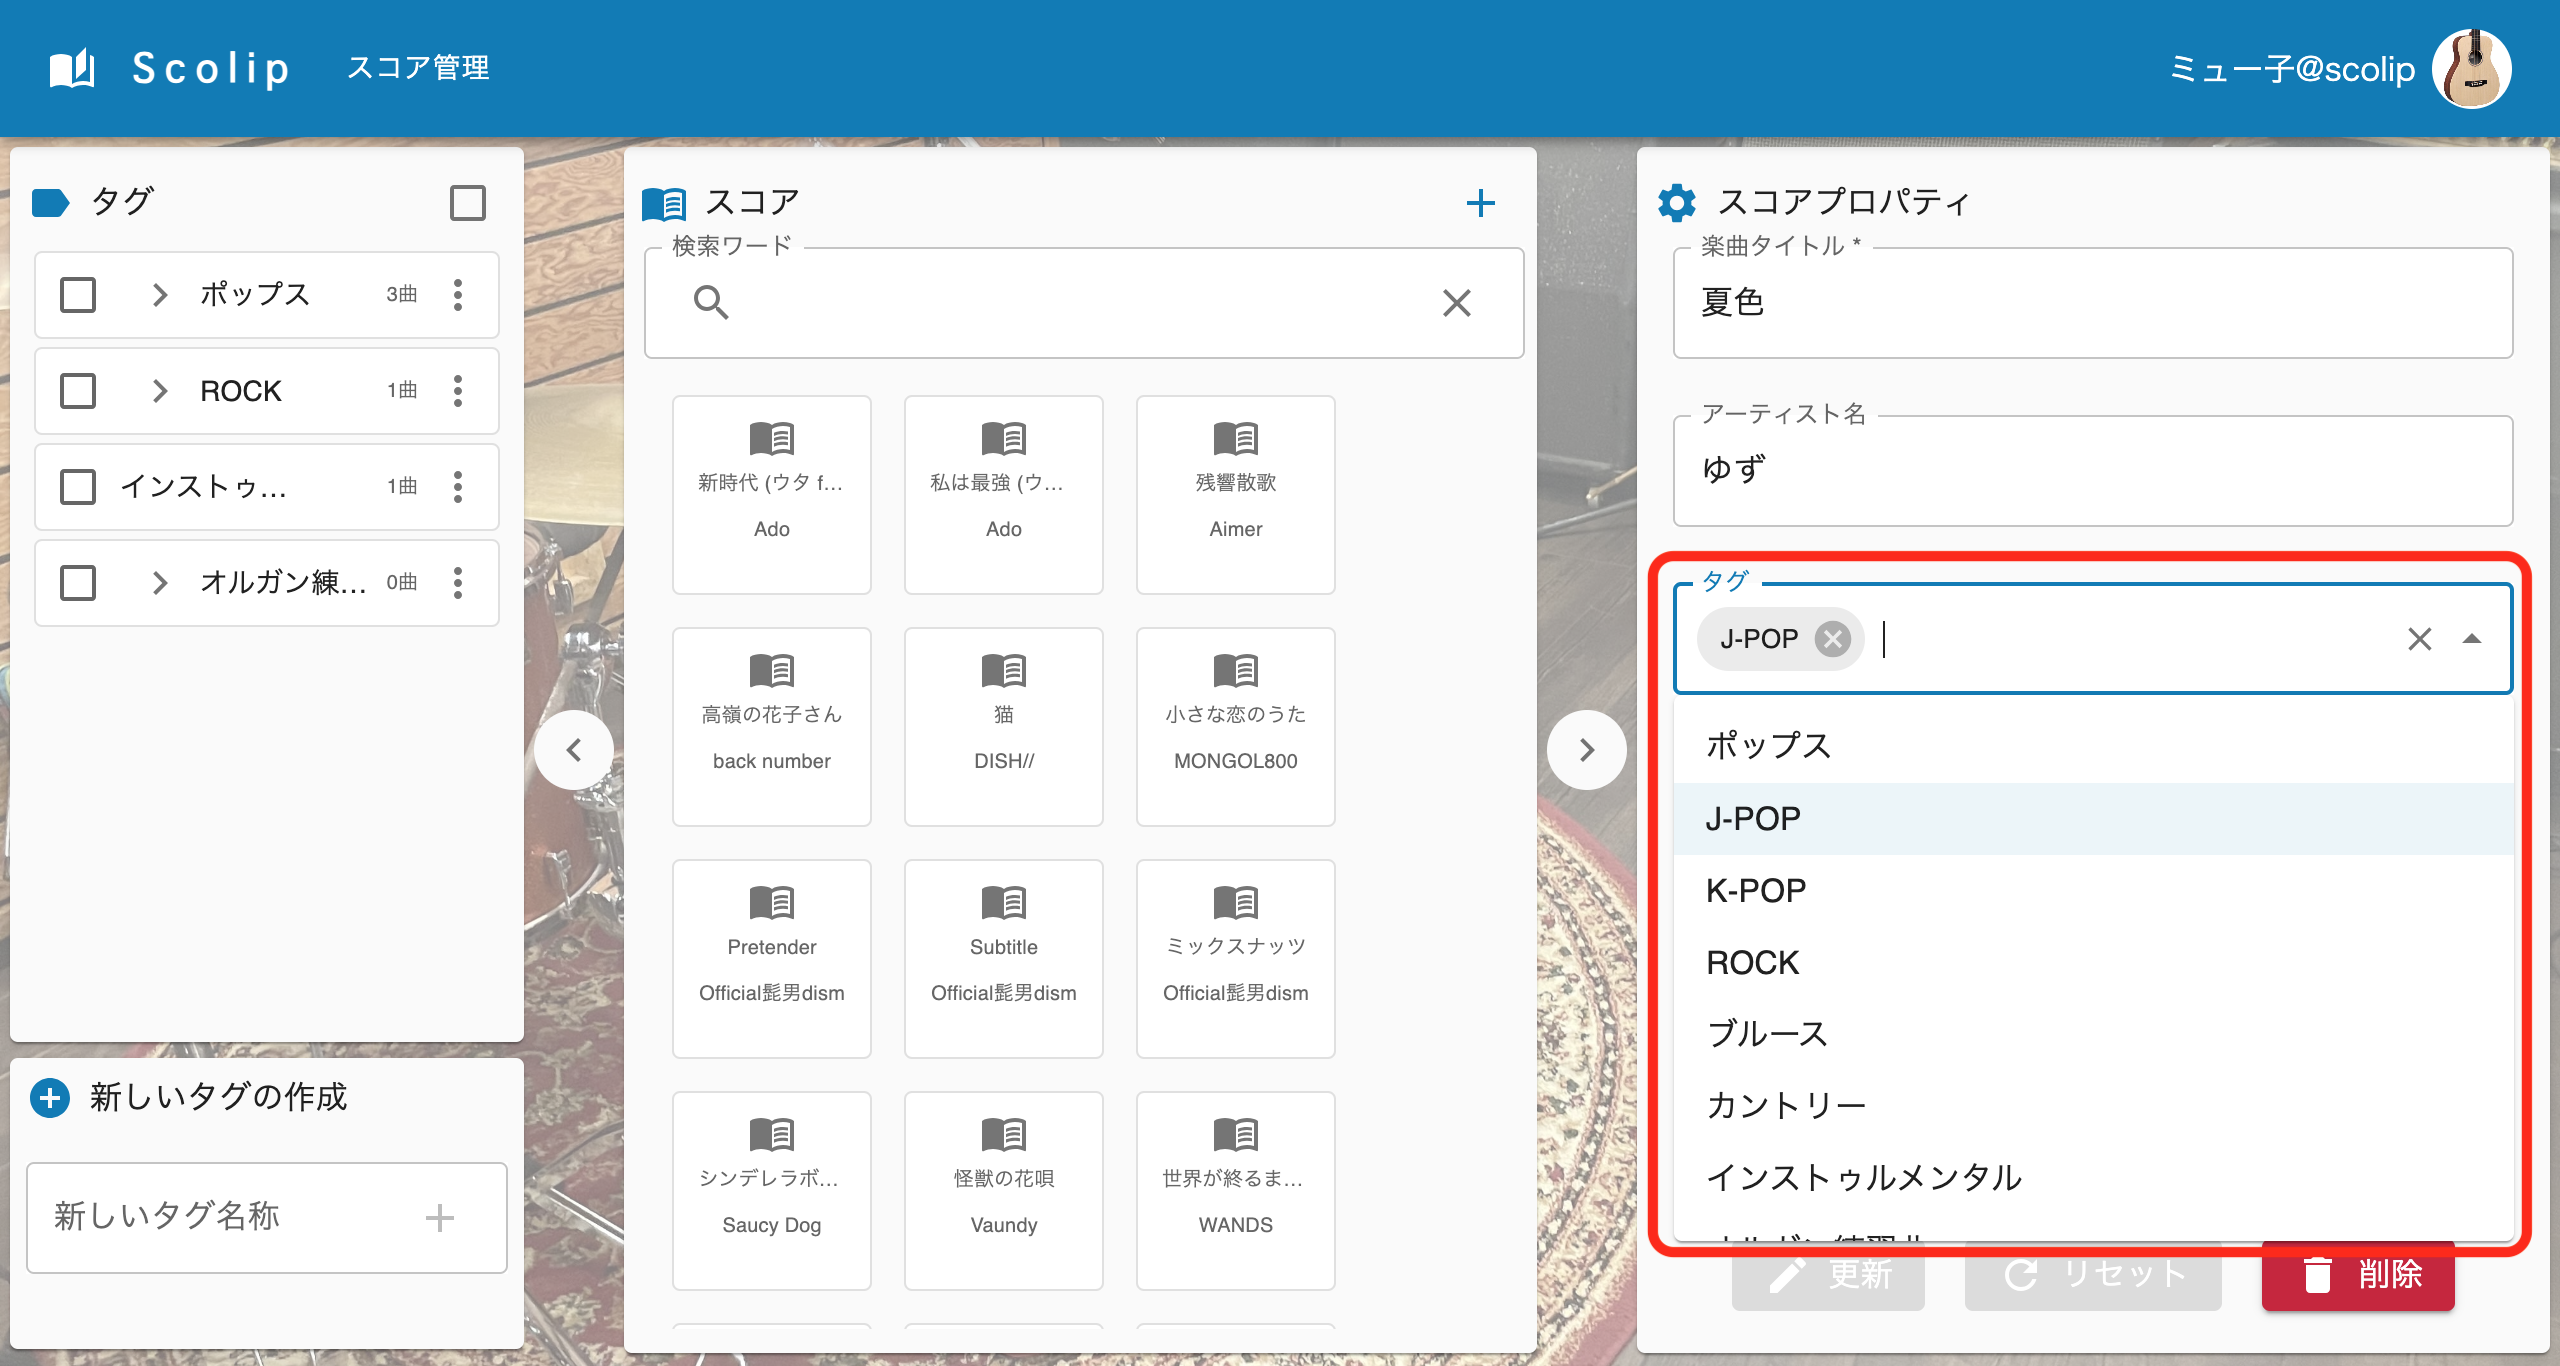This screenshot has width=2560, height=1366.
Task: Choose カントリー from tag dropdown
Action: pos(2093,1106)
